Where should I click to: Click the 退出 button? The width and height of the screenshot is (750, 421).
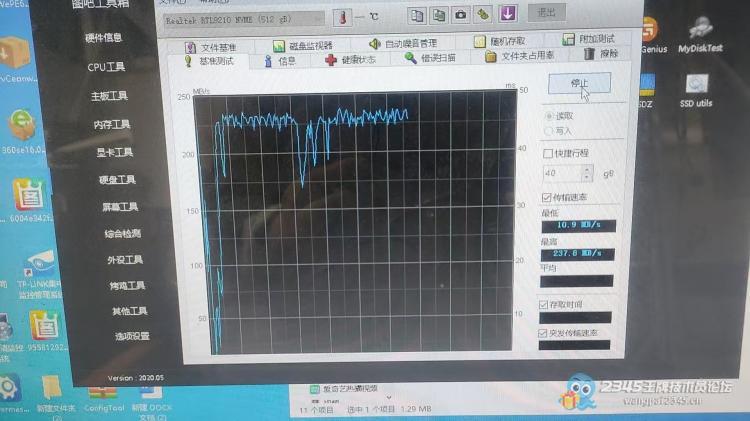[x=546, y=13]
